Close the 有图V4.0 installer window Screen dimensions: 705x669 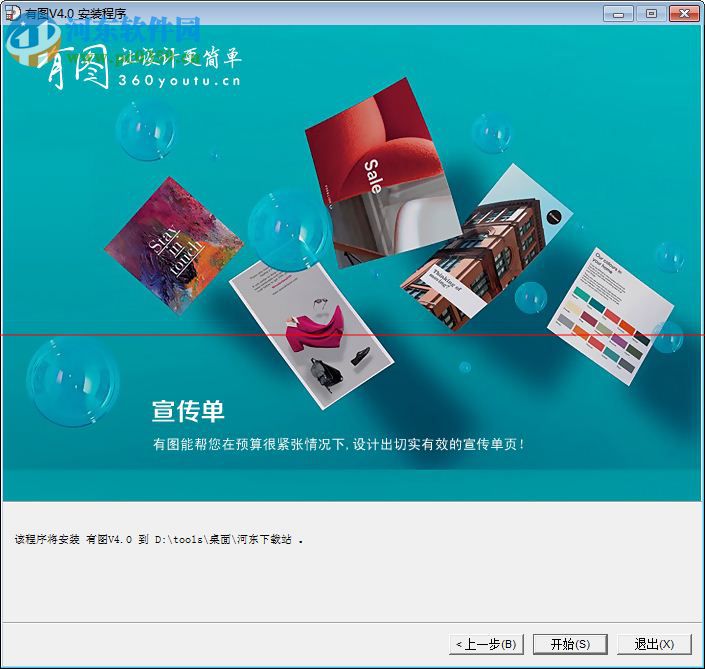pyautogui.click(x=684, y=13)
